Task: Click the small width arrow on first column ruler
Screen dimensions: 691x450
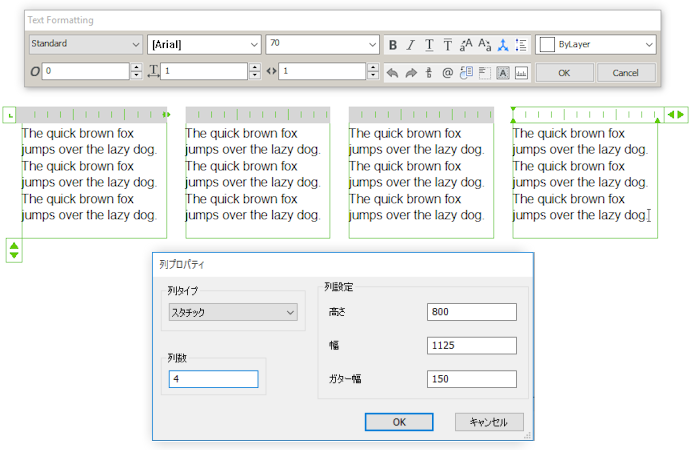Action: pyautogui.click(x=166, y=115)
